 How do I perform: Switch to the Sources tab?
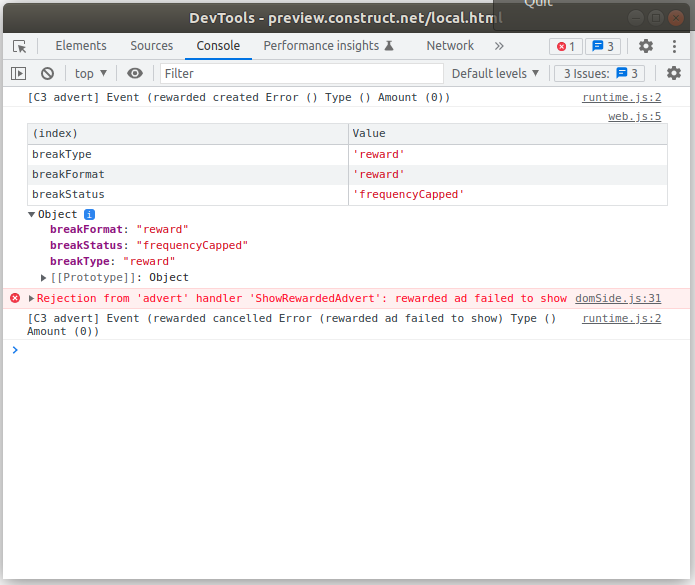152,46
